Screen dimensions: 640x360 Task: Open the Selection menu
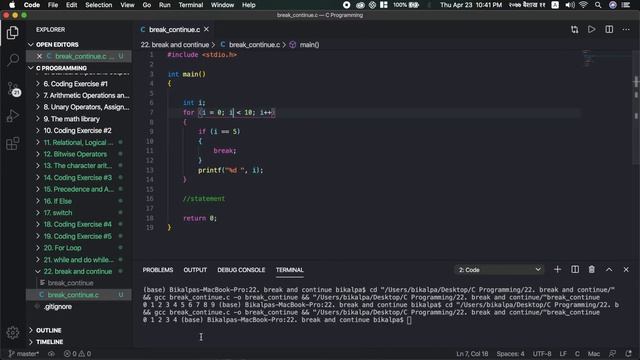coord(98,5)
